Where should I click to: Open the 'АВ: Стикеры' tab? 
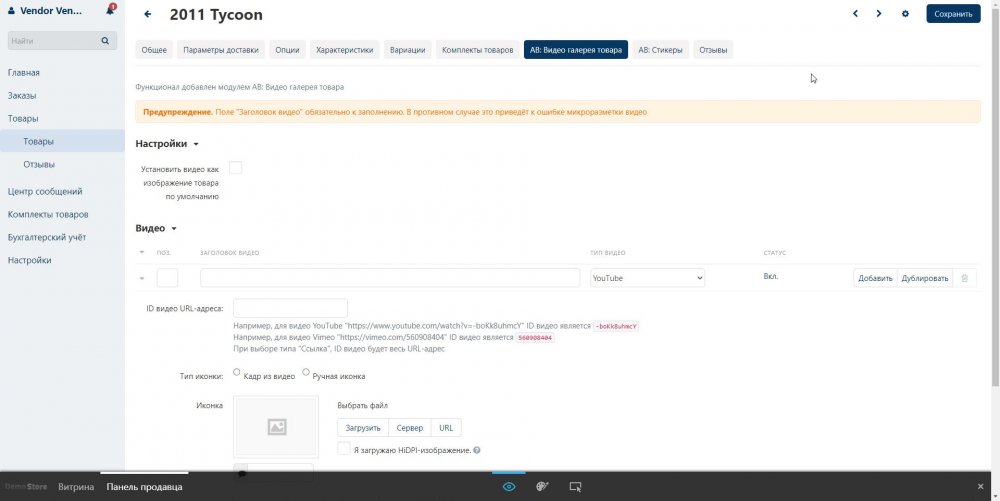661,50
